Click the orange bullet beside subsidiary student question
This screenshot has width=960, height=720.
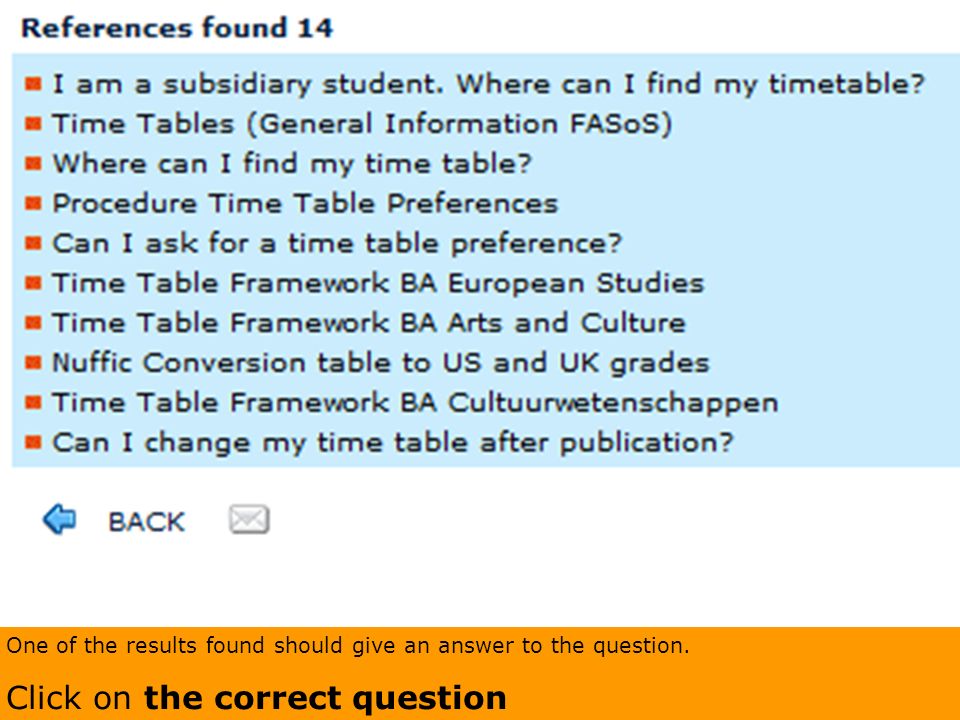click(x=33, y=84)
